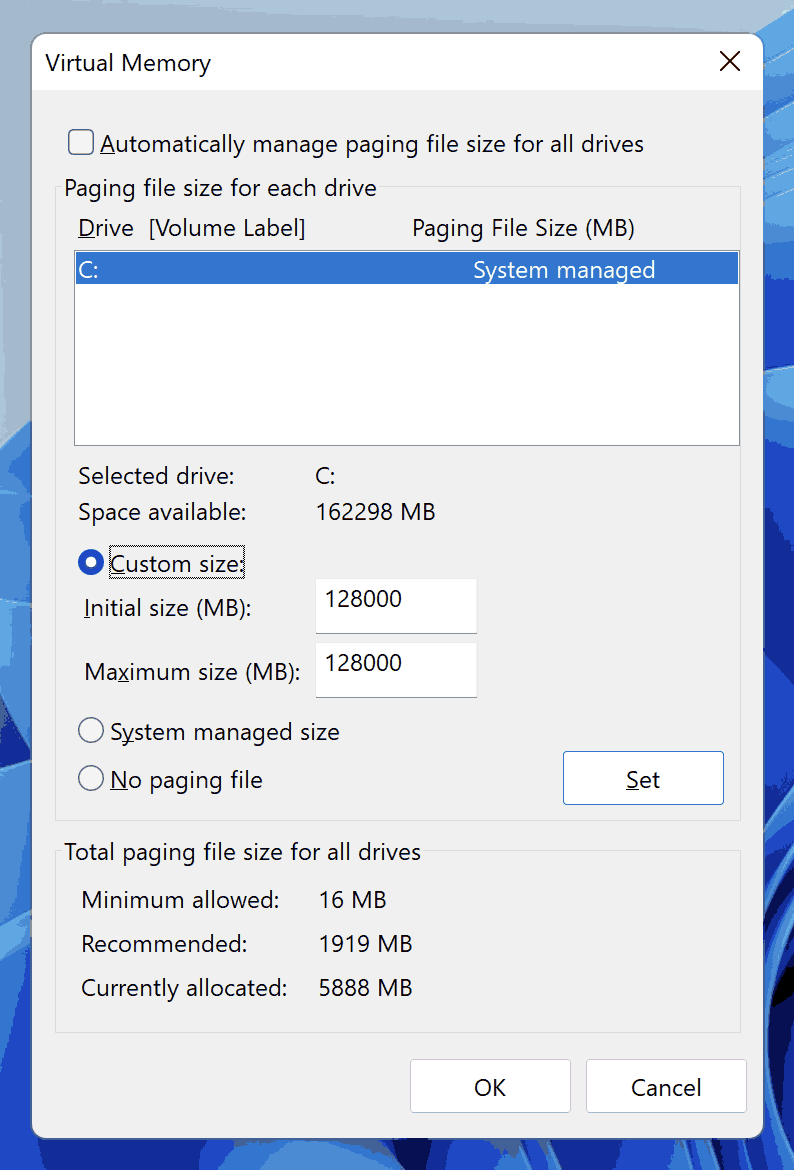The width and height of the screenshot is (794, 1170).
Task: Dismiss the dialog using Cancel
Action: [666, 1086]
